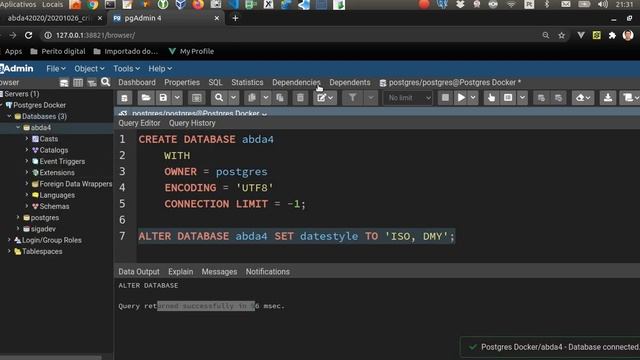Viewport: 640px width, 360px height.
Task: Show the Data Output panel tab
Action: point(139,272)
